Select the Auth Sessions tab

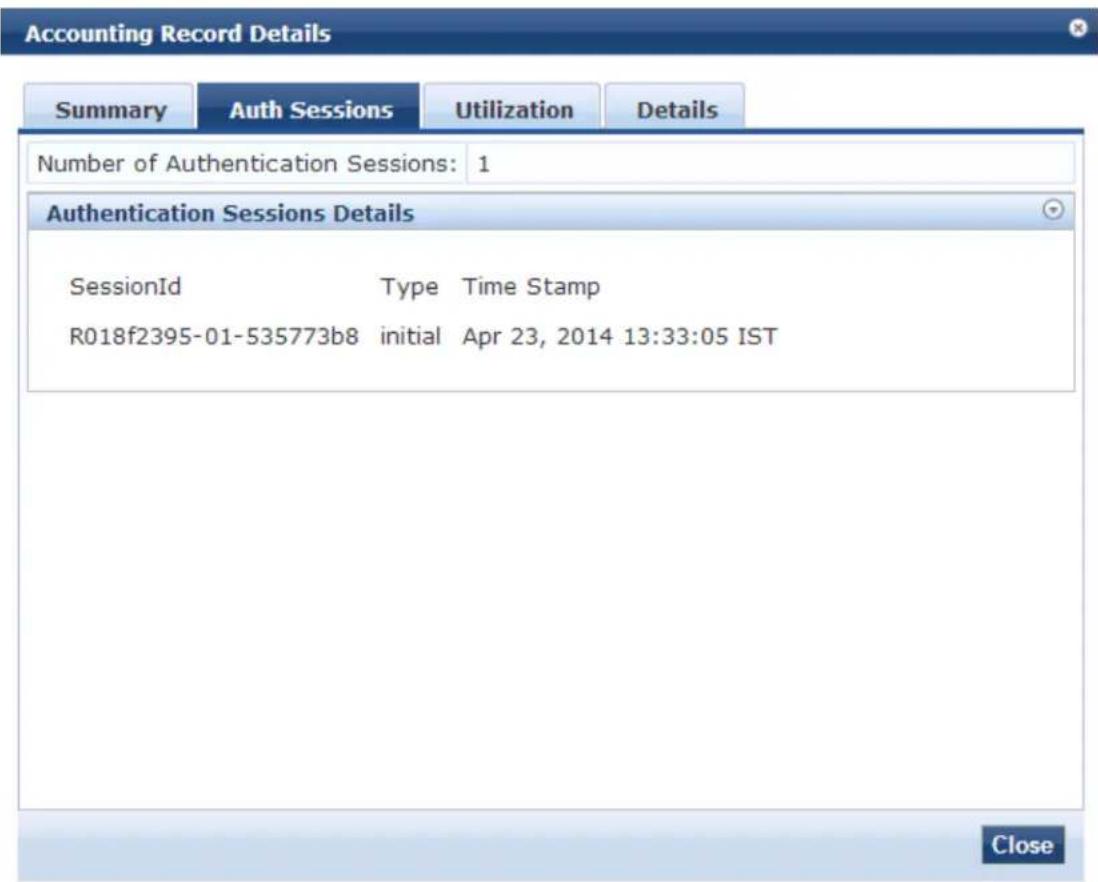[x=310, y=108]
